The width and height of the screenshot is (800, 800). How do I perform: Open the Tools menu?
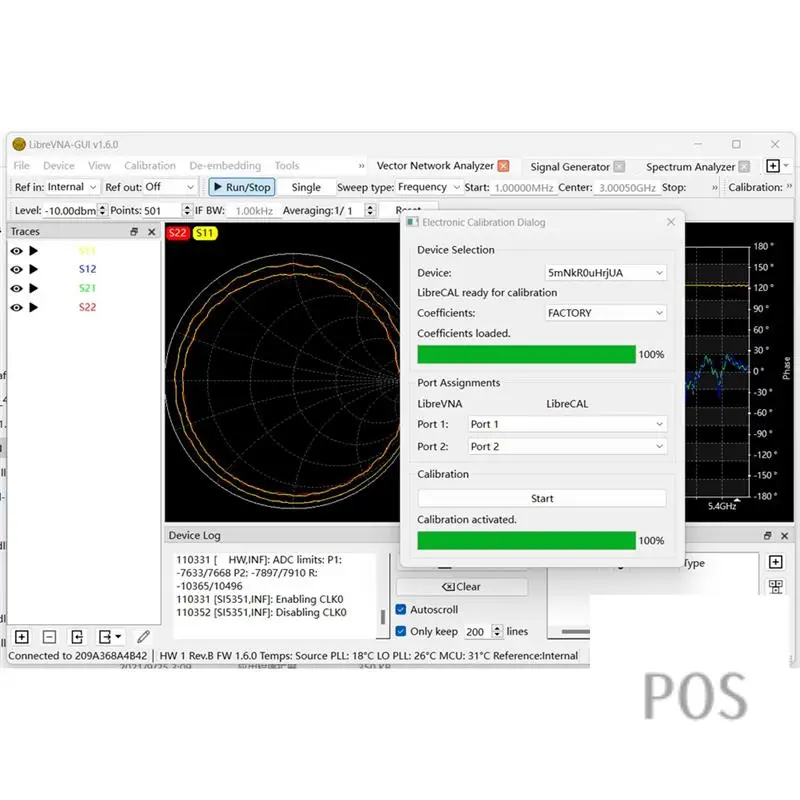pos(287,166)
